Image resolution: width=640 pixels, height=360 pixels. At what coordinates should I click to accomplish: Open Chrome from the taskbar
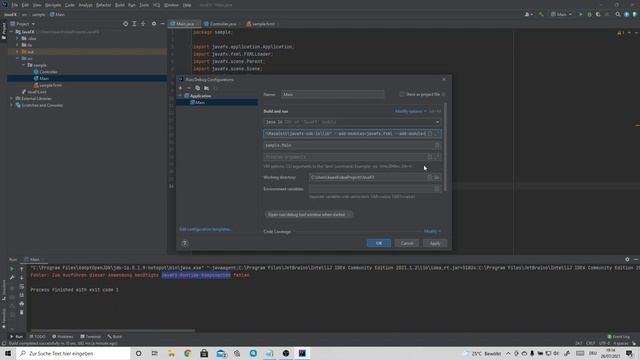click(187, 353)
